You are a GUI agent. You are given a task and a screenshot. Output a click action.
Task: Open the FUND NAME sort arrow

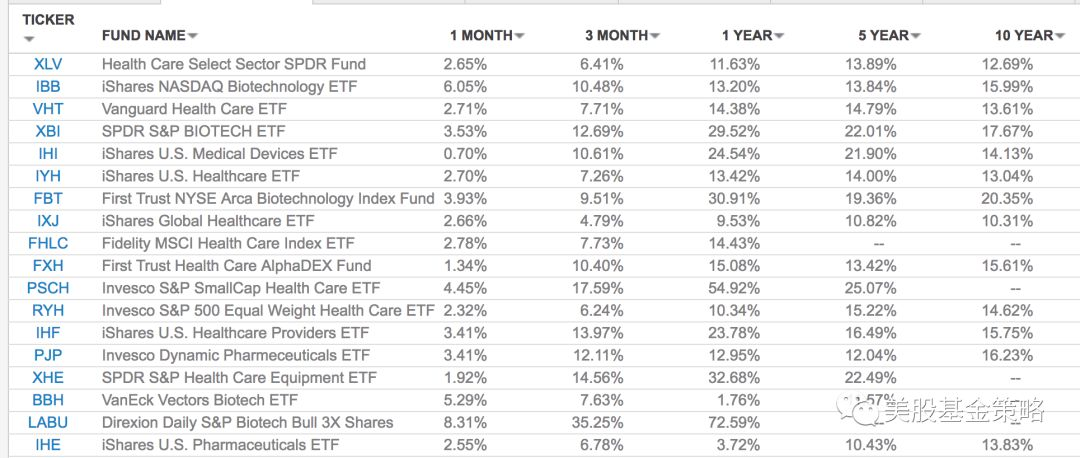pos(193,36)
